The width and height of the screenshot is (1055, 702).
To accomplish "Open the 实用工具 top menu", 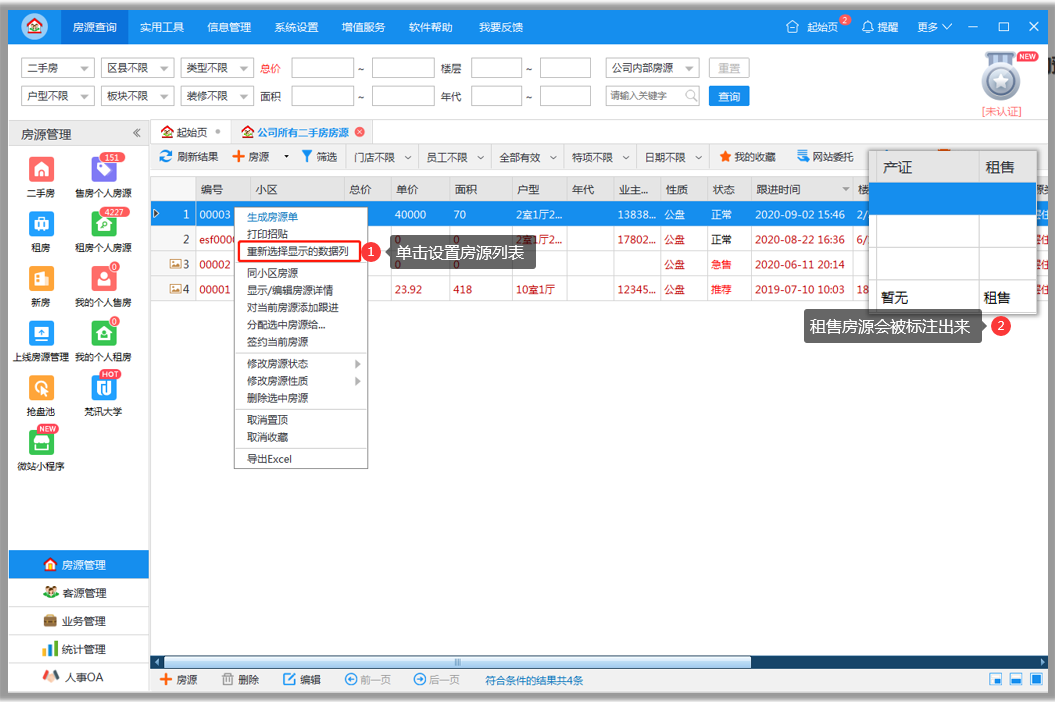I will click(x=161, y=28).
